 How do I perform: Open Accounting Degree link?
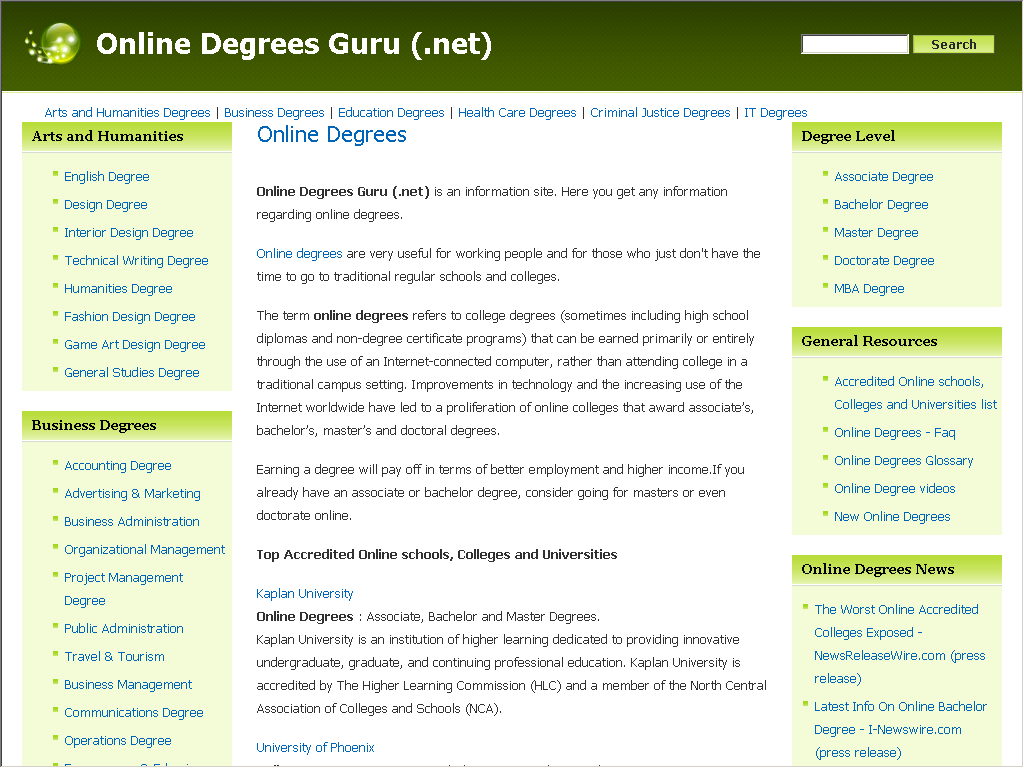tap(118, 466)
